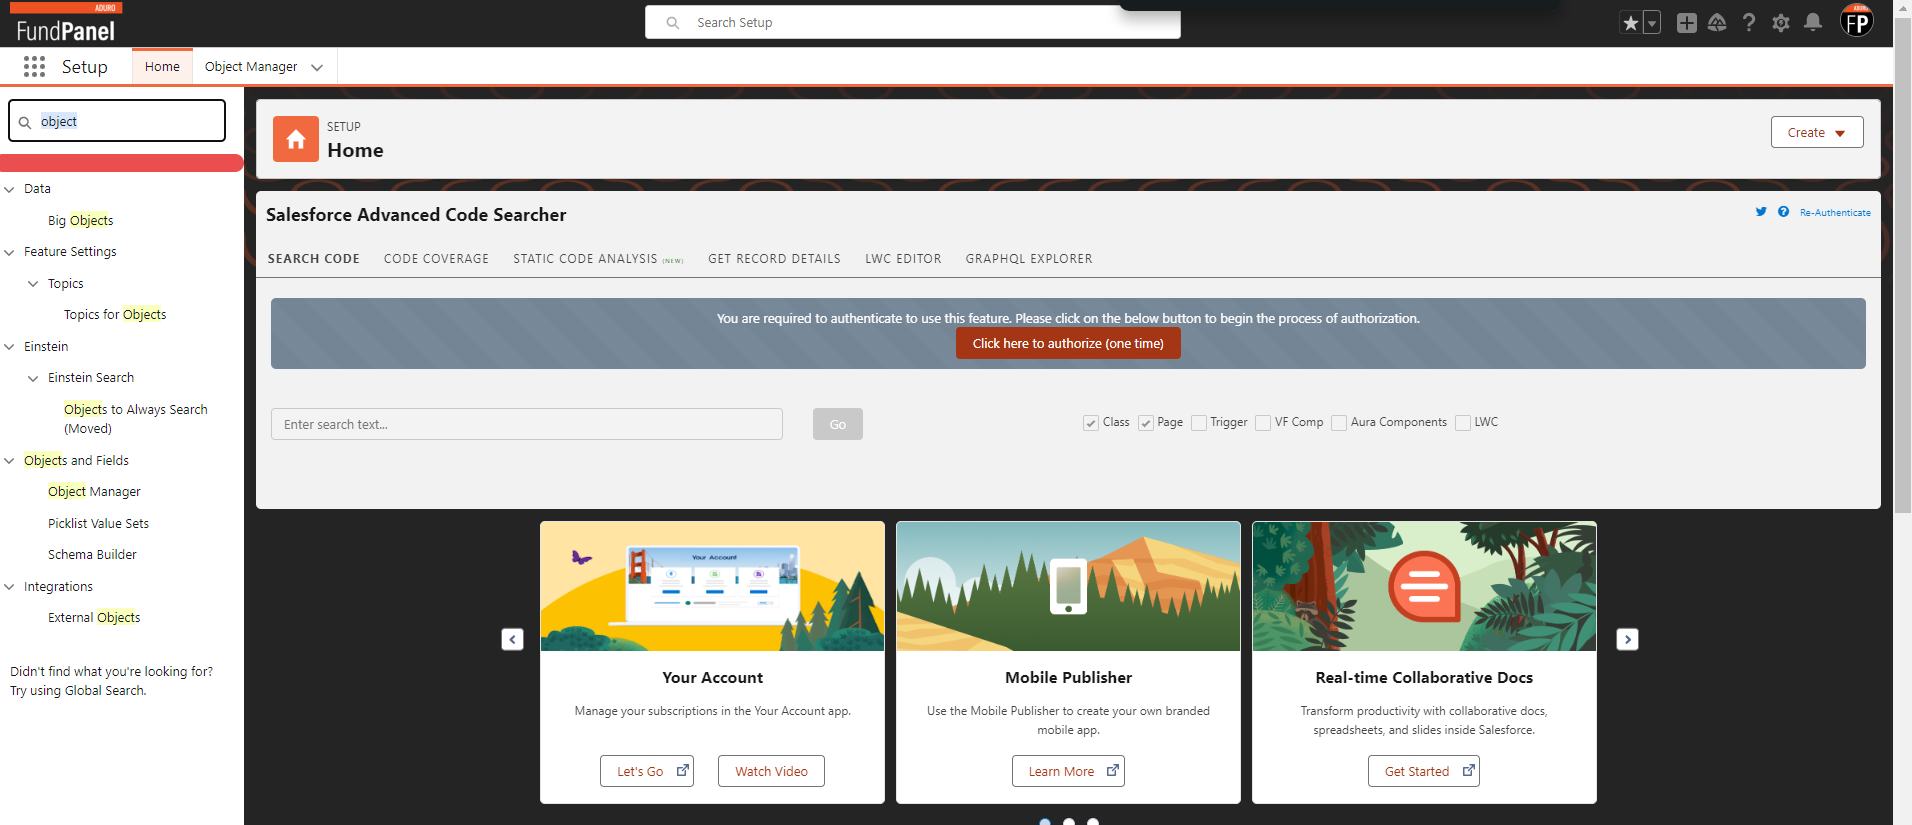Click the Twitter bird icon
Image resolution: width=1912 pixels, height=825 pixels.
1761,212
